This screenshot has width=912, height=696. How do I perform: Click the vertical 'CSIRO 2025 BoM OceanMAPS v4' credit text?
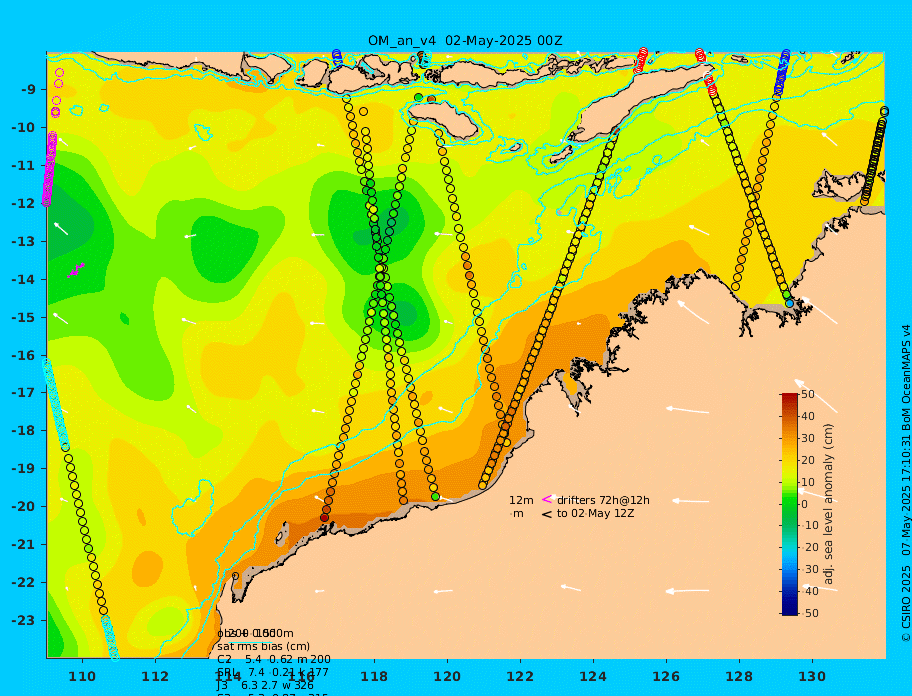click(906, 483)
